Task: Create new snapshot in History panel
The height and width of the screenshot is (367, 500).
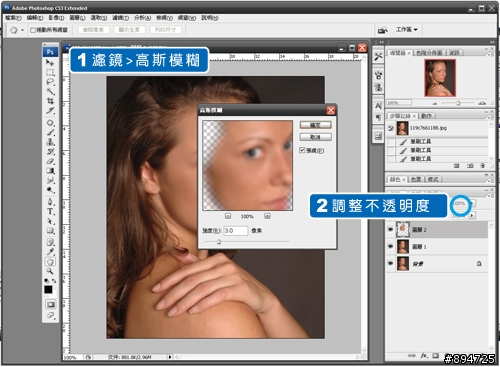Action: click(x=470, y=166)
